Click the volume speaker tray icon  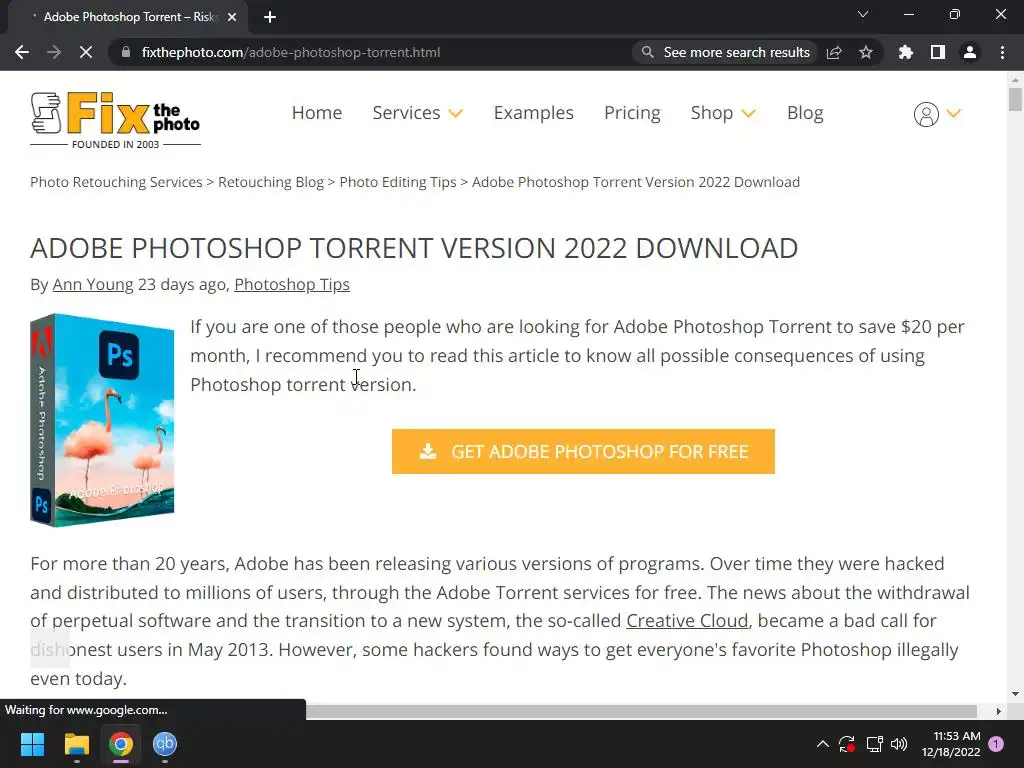899,744
